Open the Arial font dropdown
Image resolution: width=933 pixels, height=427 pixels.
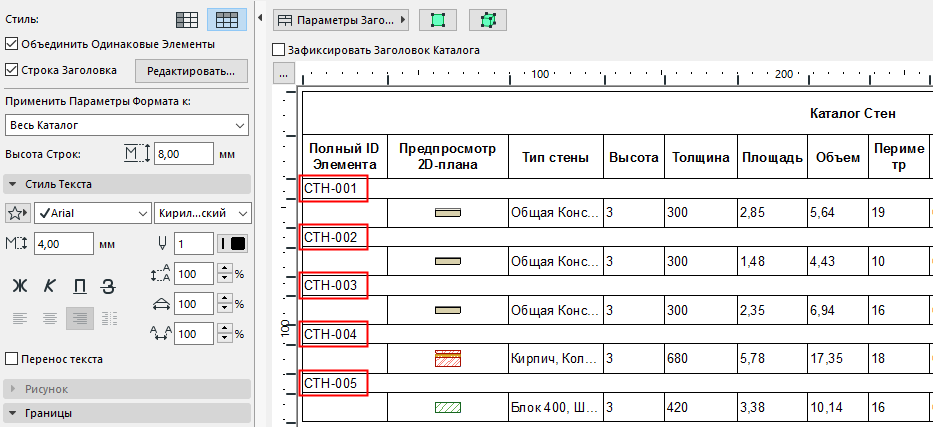pyautogui.click(x=93, y=213)
